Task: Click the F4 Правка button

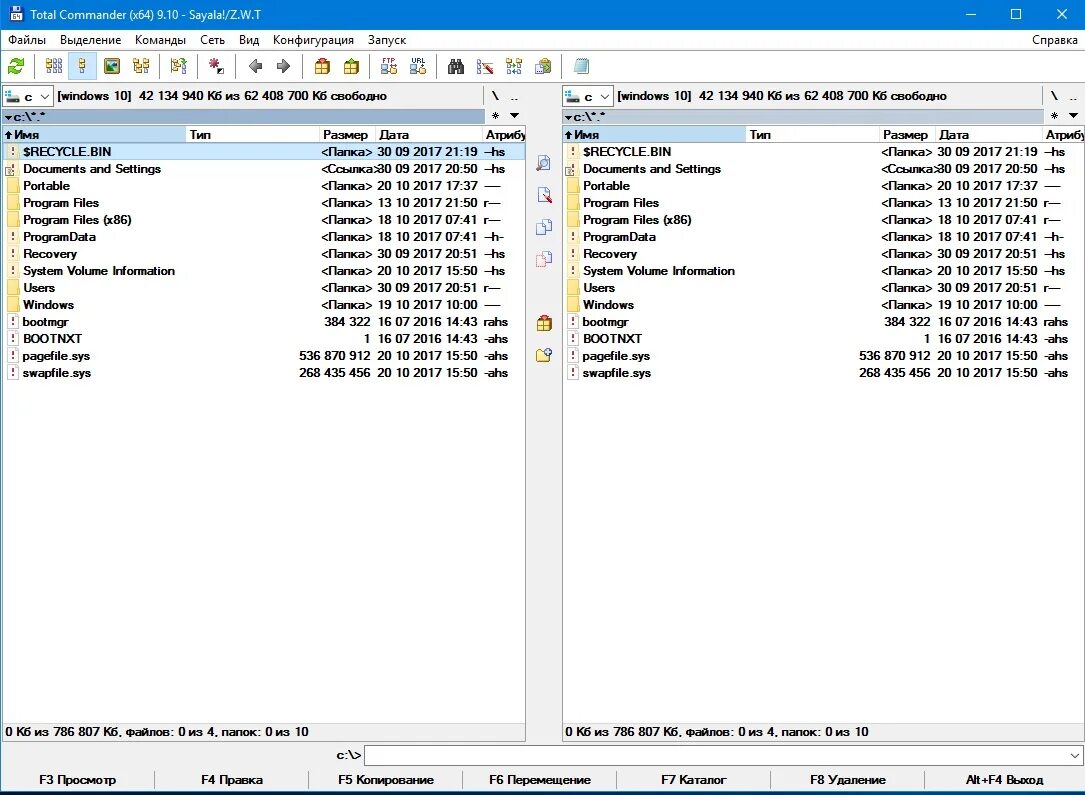Action: pyautogui.click(x=232, y=780)
